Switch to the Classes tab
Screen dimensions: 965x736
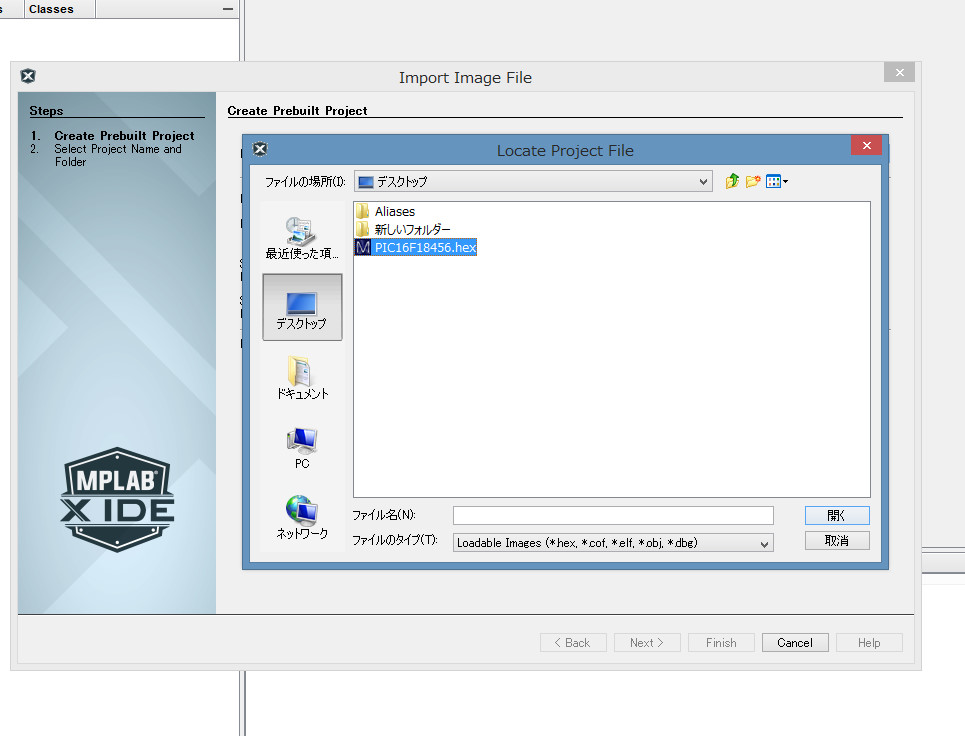[x=51, y=9]
